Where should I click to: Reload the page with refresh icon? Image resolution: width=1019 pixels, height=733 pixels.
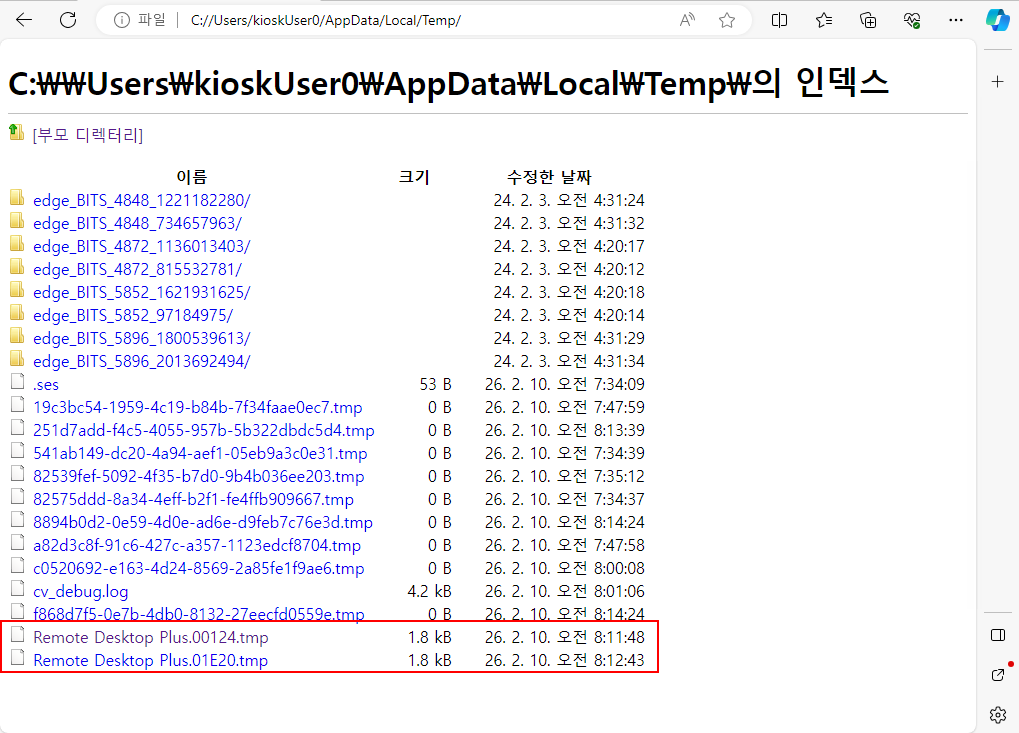(68, 20)
